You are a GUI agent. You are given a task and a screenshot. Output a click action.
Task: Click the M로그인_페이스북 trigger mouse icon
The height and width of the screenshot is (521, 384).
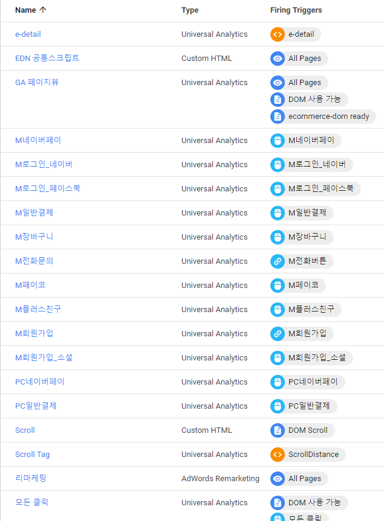click(x=277, y=189)
